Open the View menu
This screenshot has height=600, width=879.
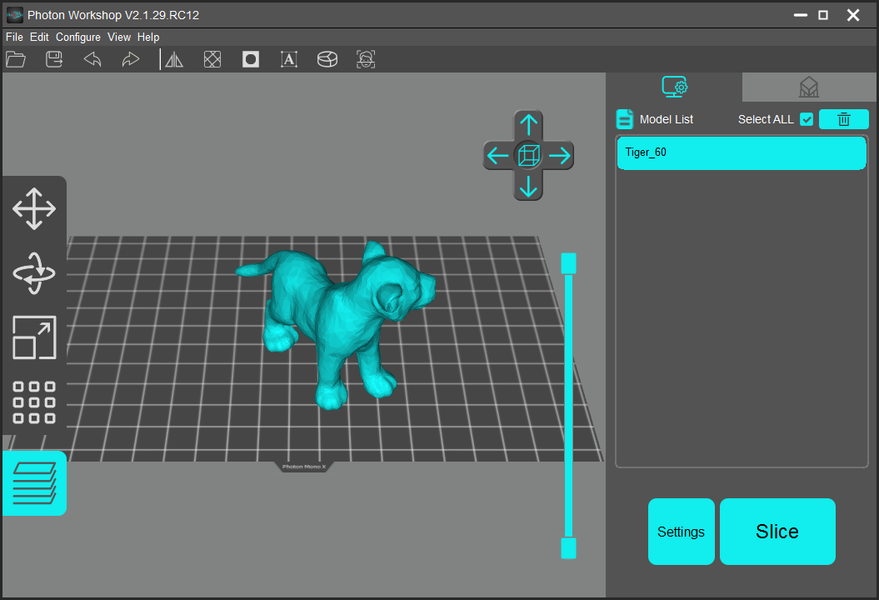119,37
